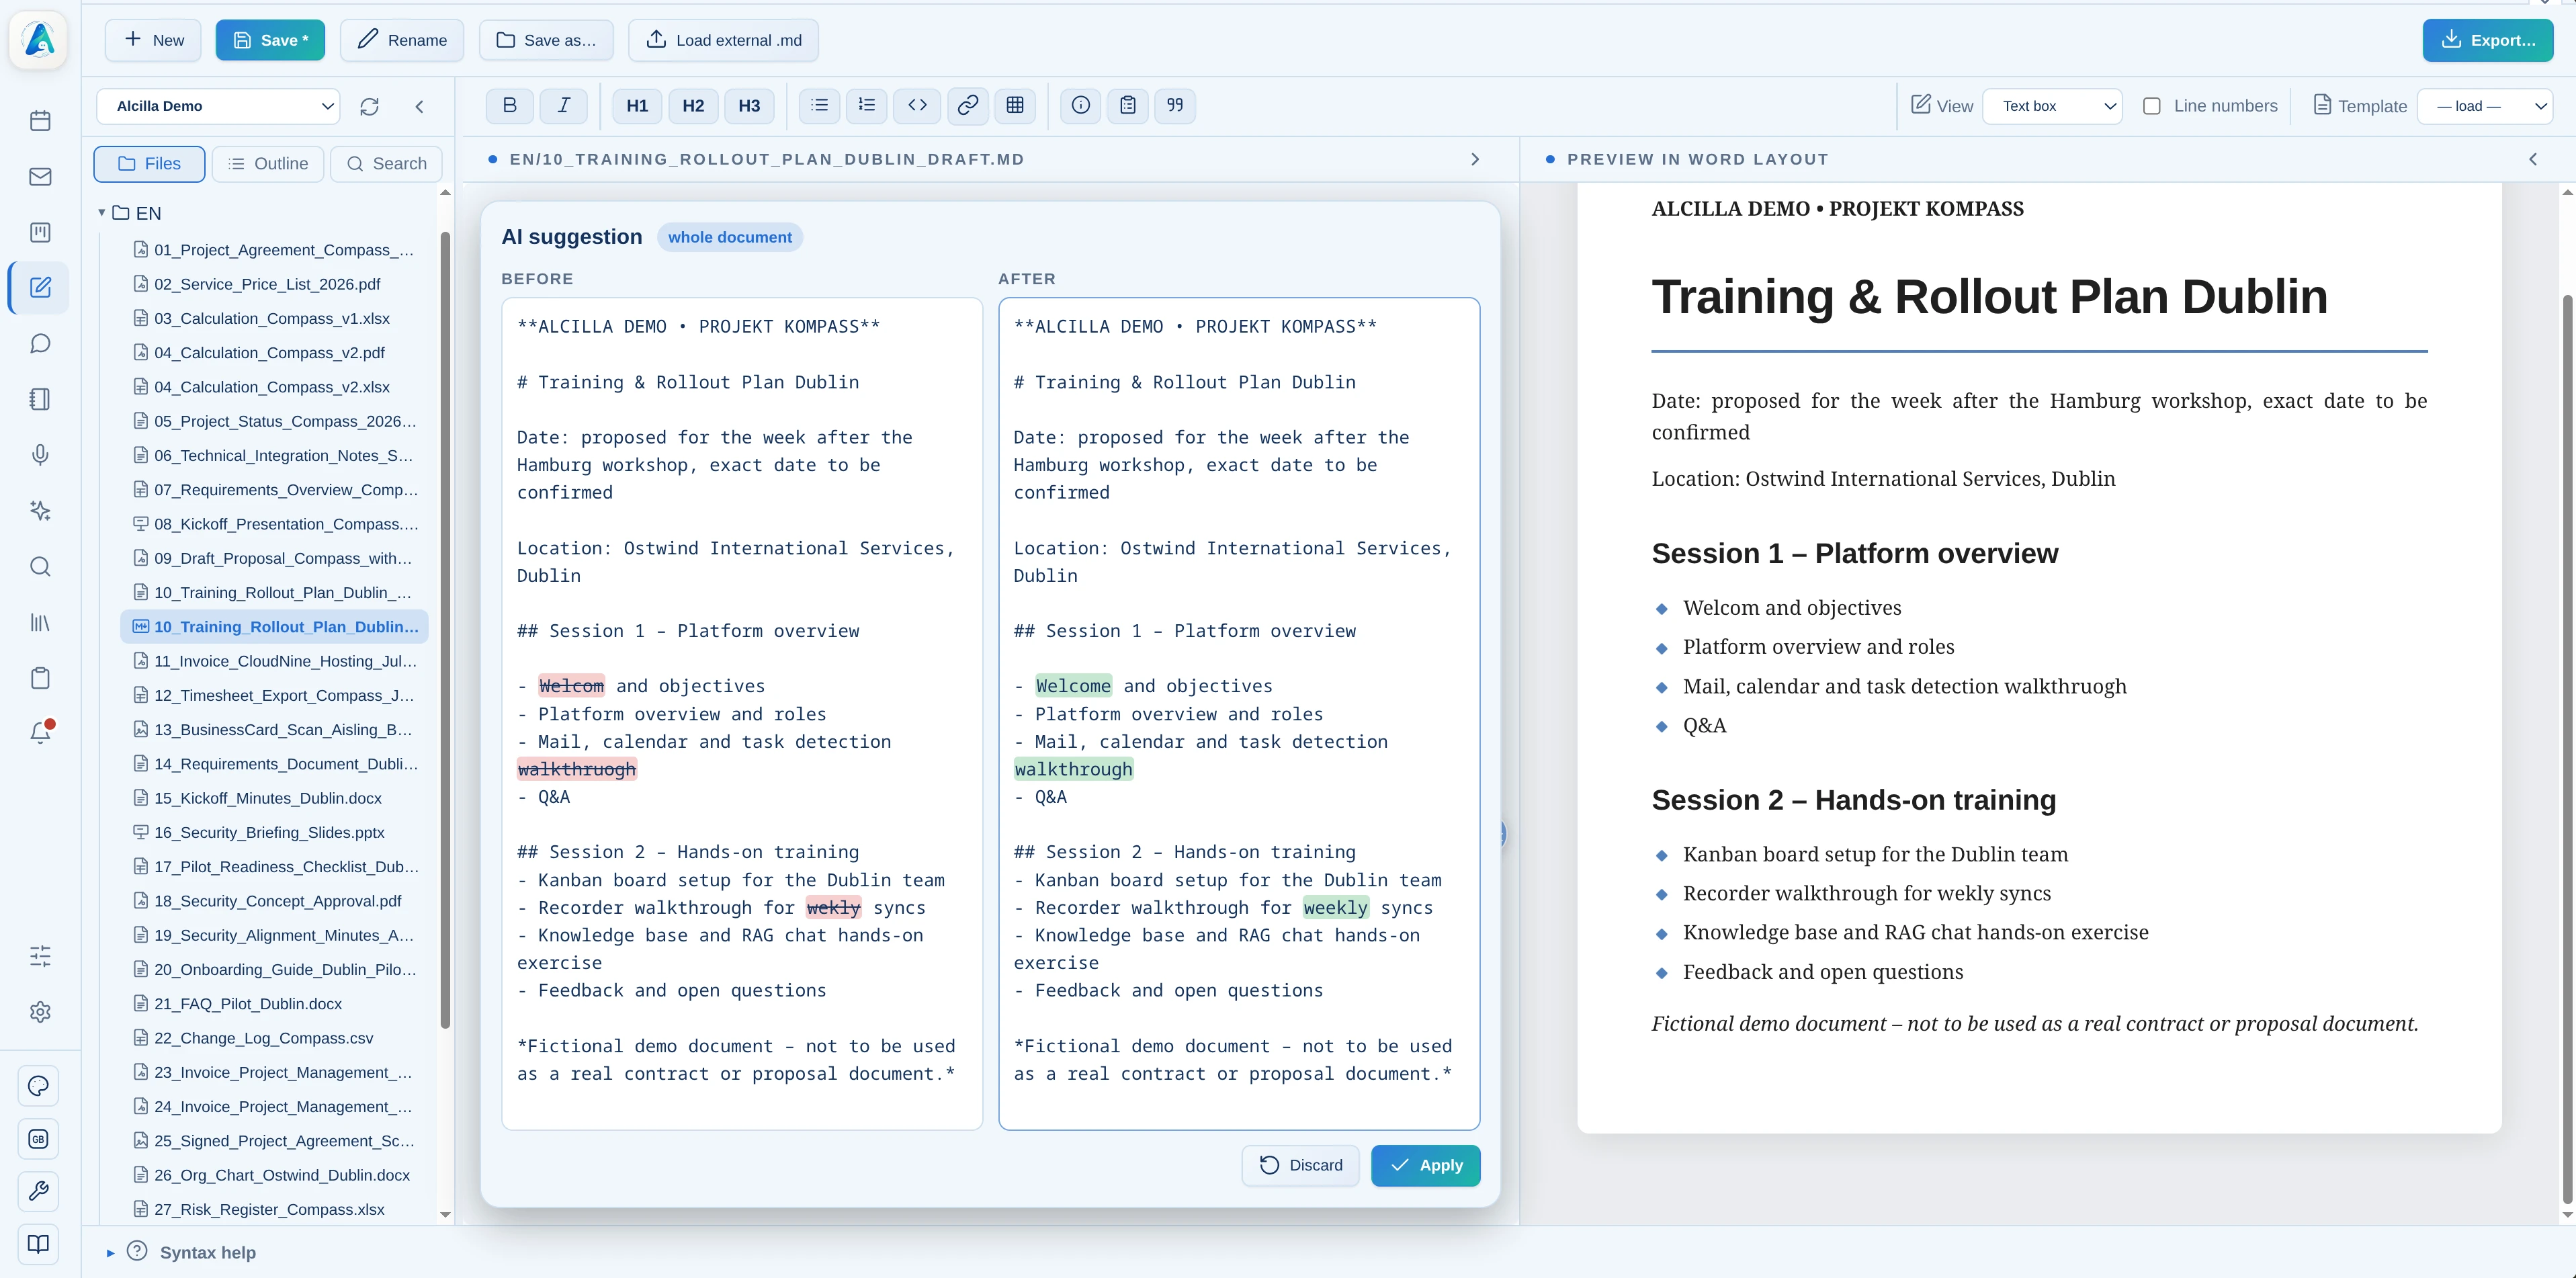Click the GB language icon in the sidebar
The width and height of the screenshot is (2576, 1278).
point(38,1139)
